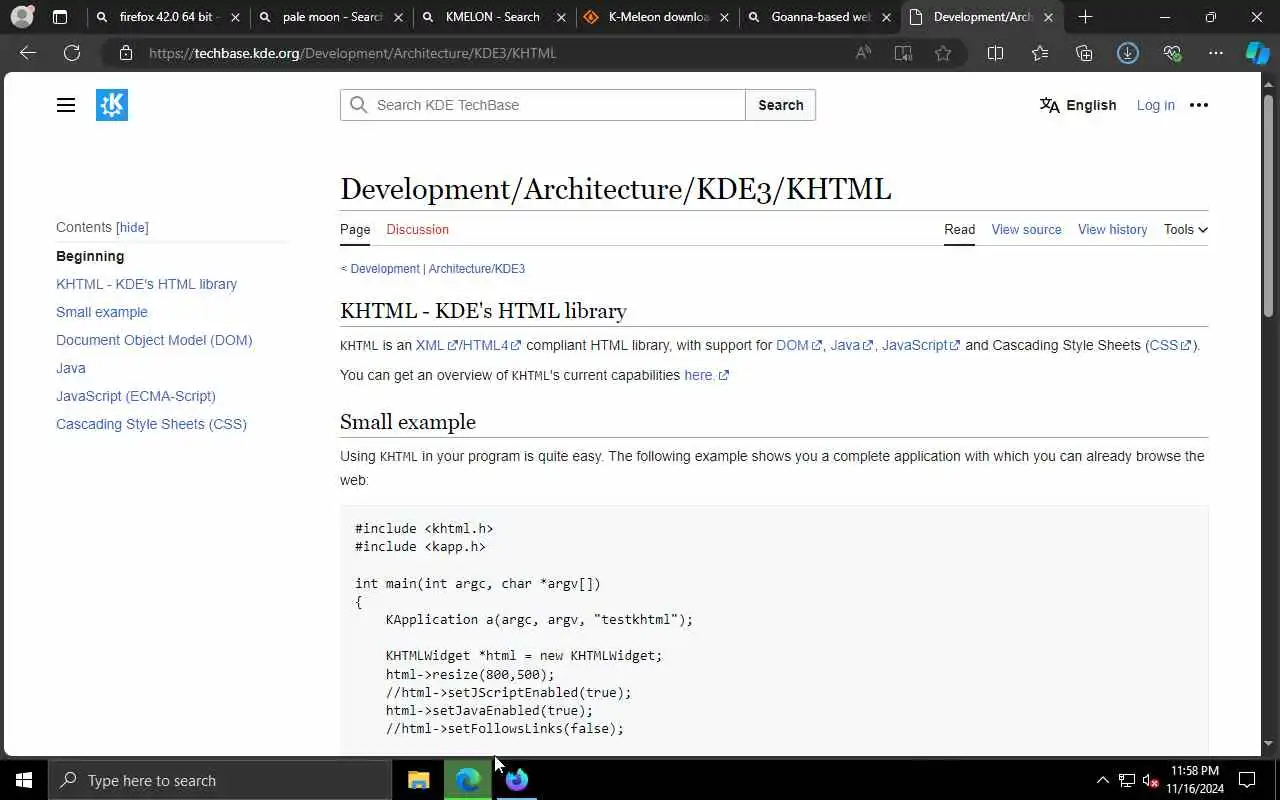The width and height of the screenshot is (1280, 800).
Task: Open the JavaScript external link
Action: [920, 345]
